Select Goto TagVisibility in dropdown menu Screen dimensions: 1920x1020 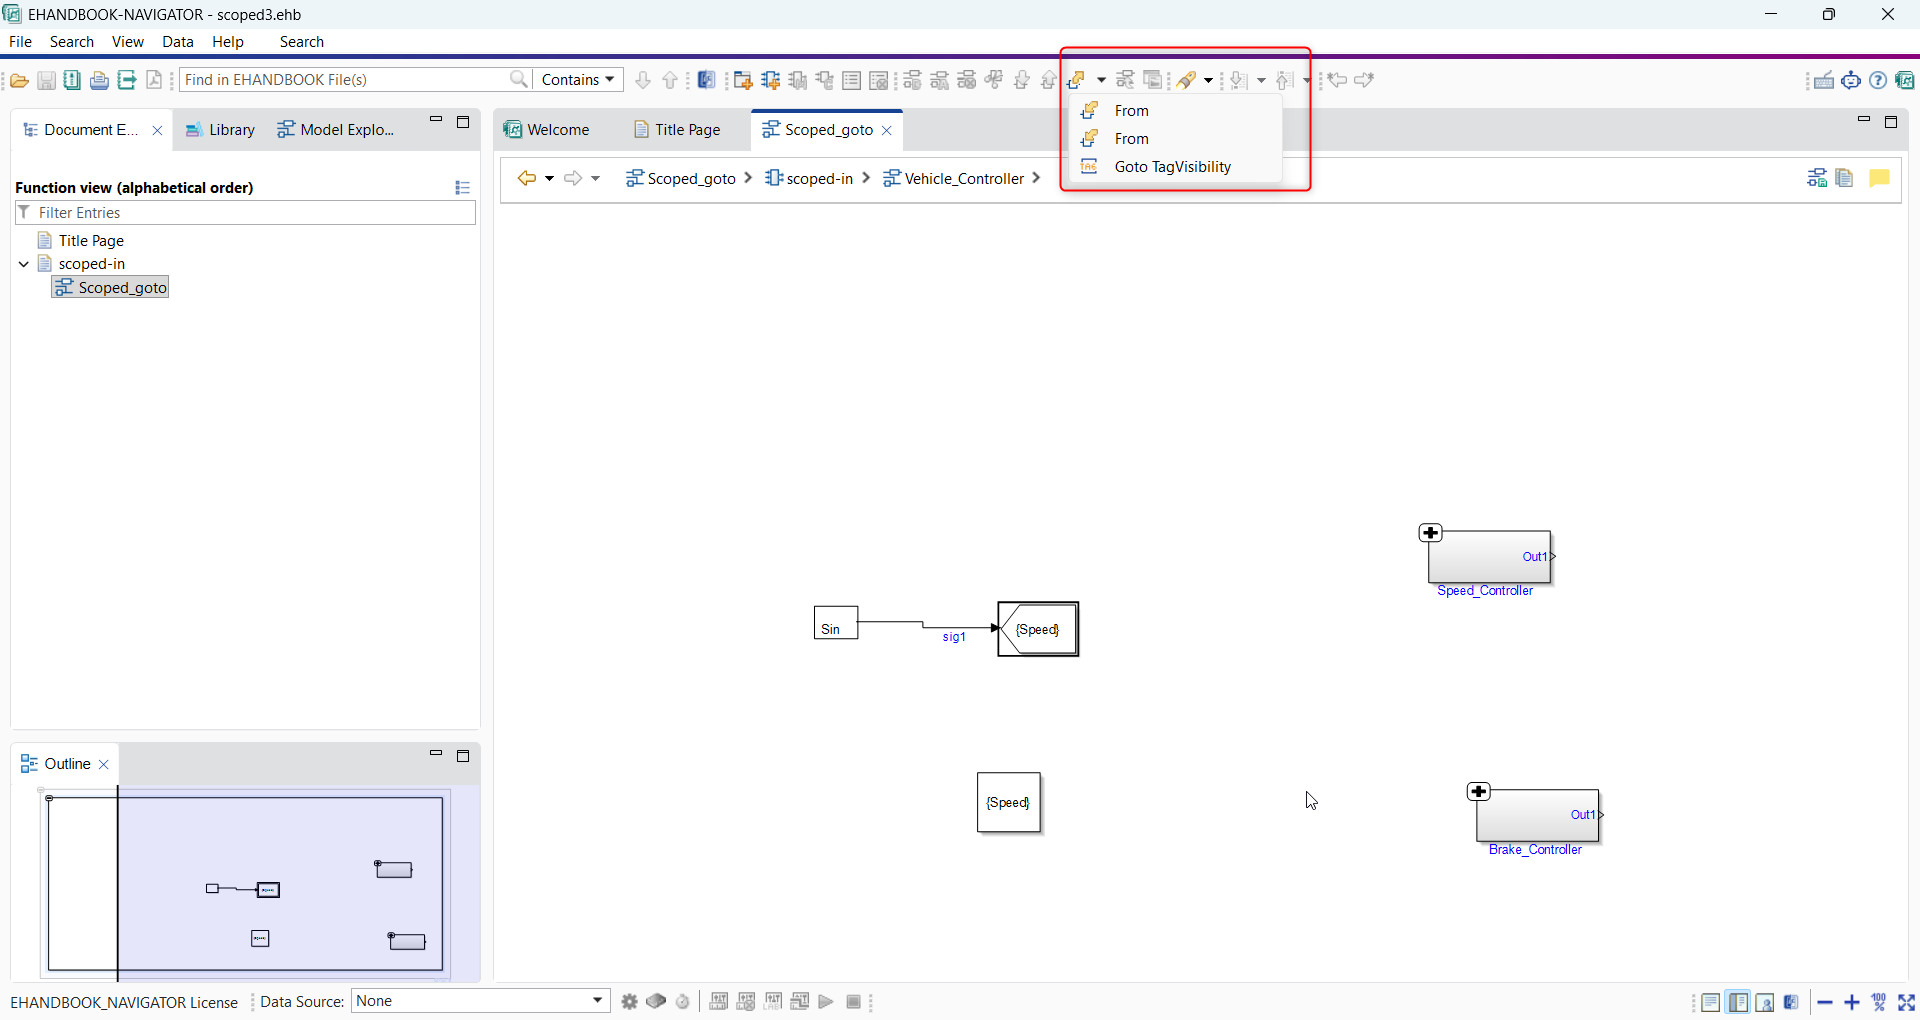click(x=1172, y=166)
